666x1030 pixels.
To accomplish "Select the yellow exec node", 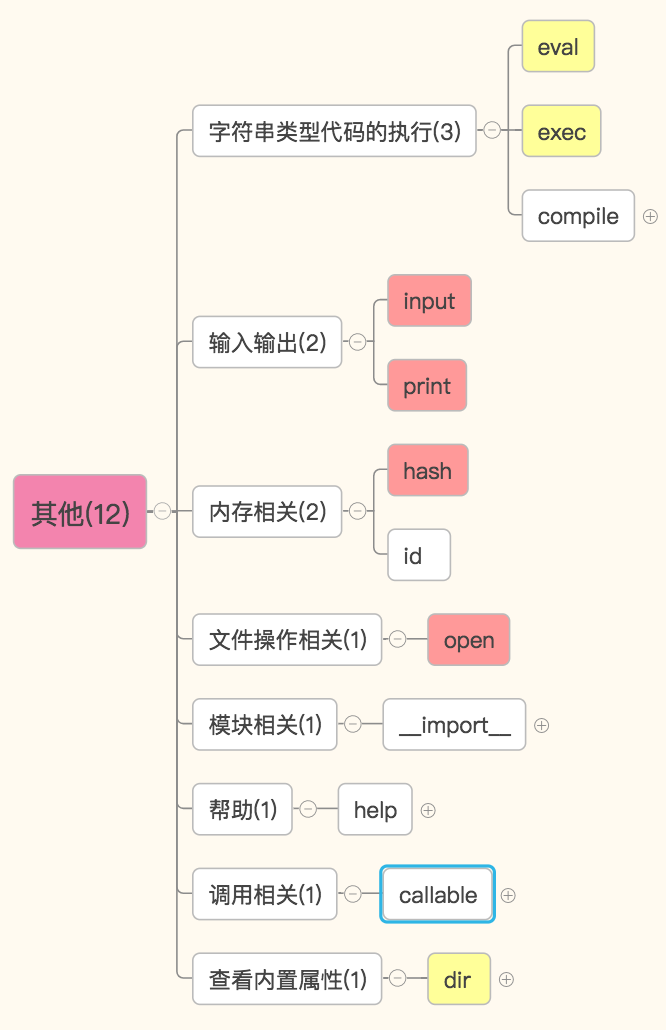I will pos(561,131).
